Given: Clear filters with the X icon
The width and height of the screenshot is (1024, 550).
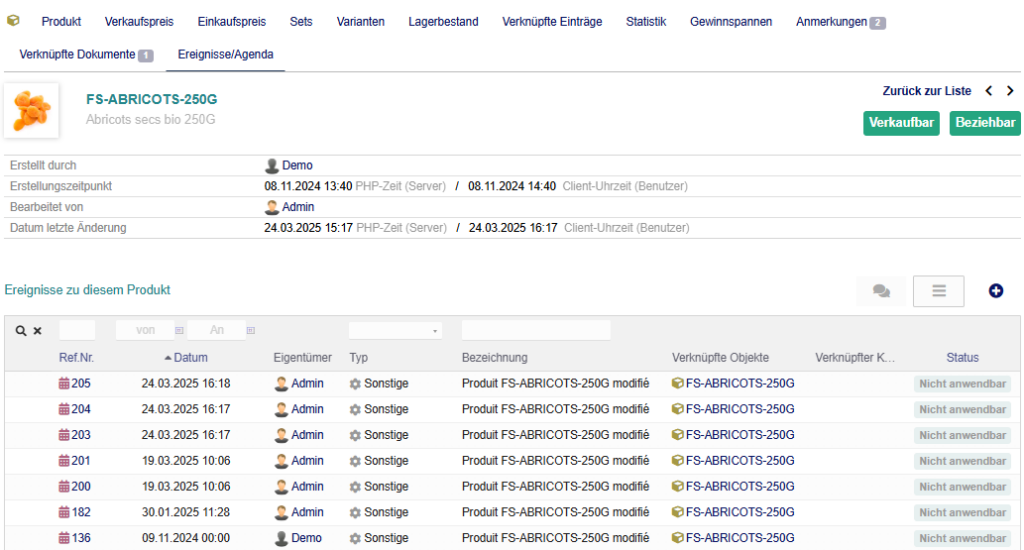Looking at the screenshot, I should pyautogui.click(x=38, y=331).
